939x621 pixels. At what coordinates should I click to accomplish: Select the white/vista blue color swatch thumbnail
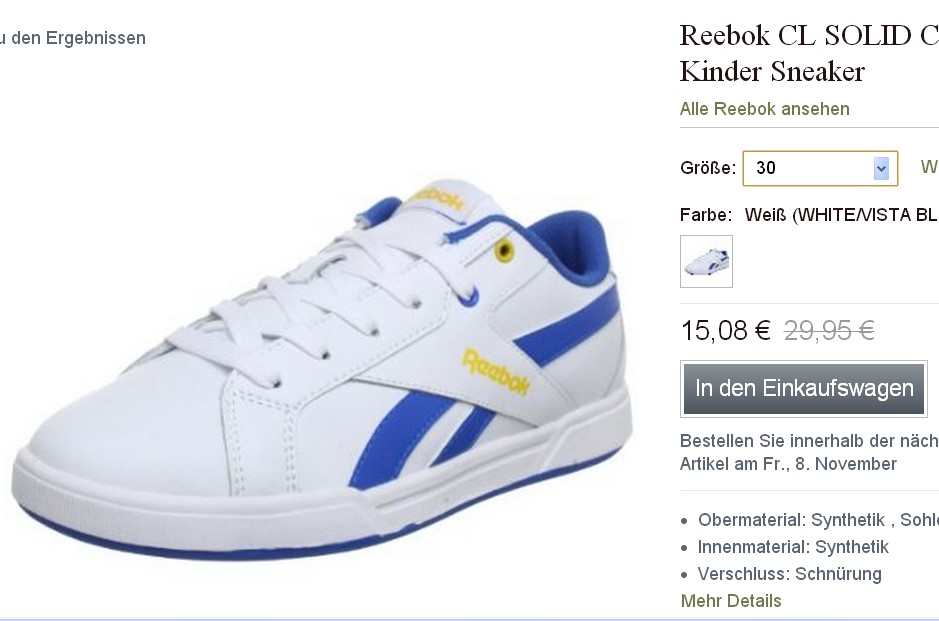(706, 262)
